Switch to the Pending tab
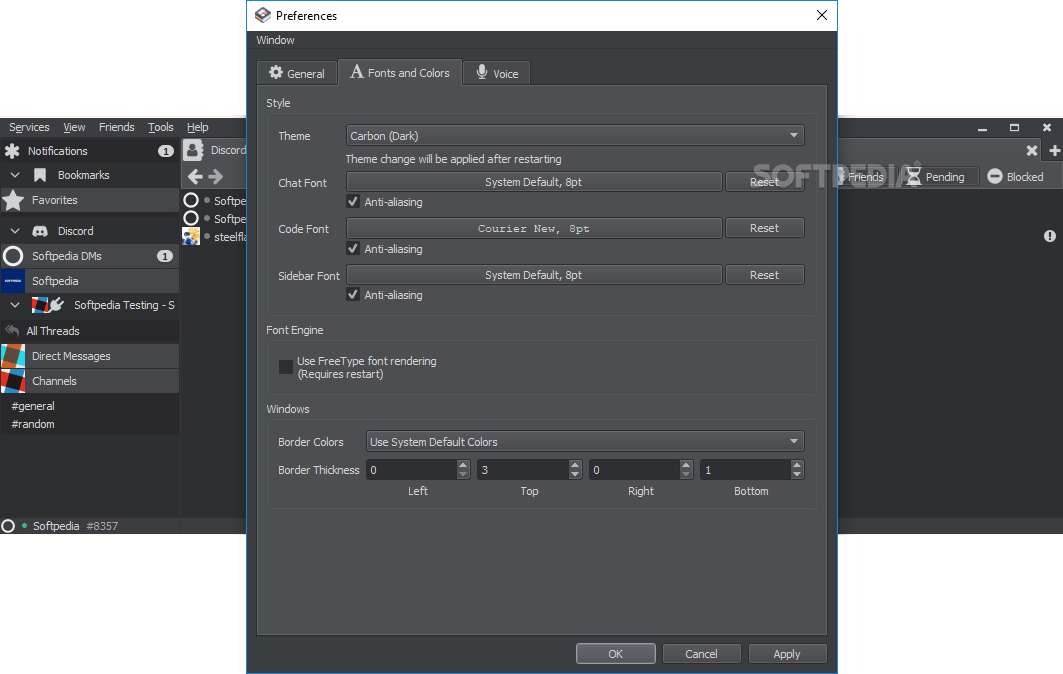Image resolution: width=1063 pixels, height=674 pixels. point(939,176)
